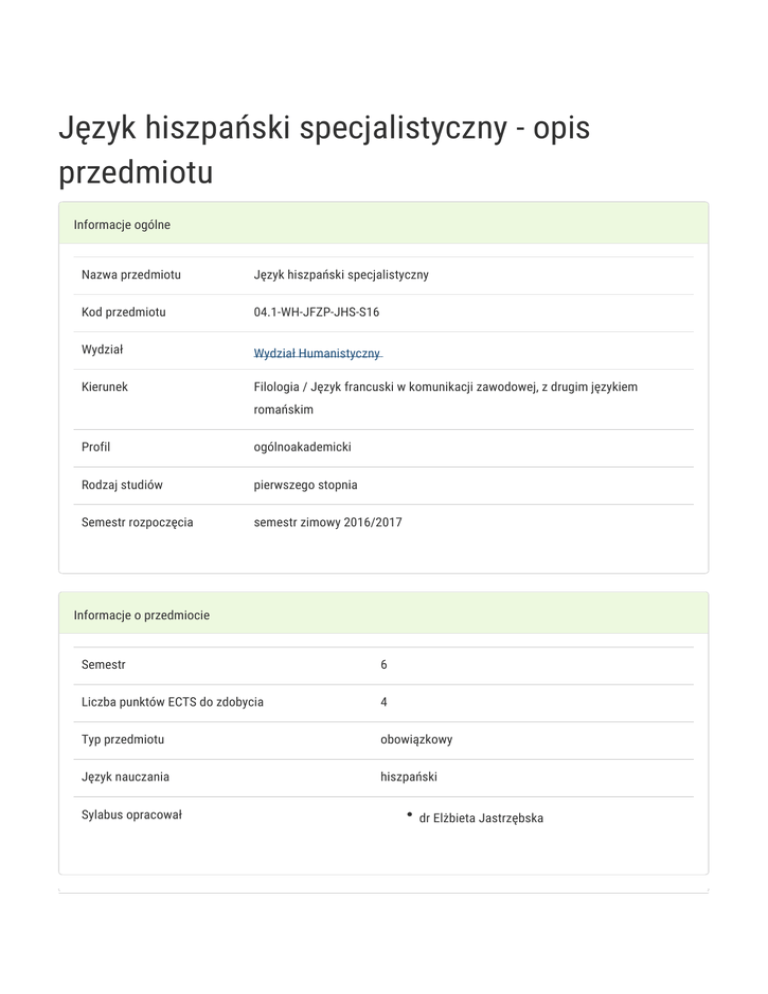
Task: Click the 'pierwszego stopnia' study type value
Action: tap(306, 485)
